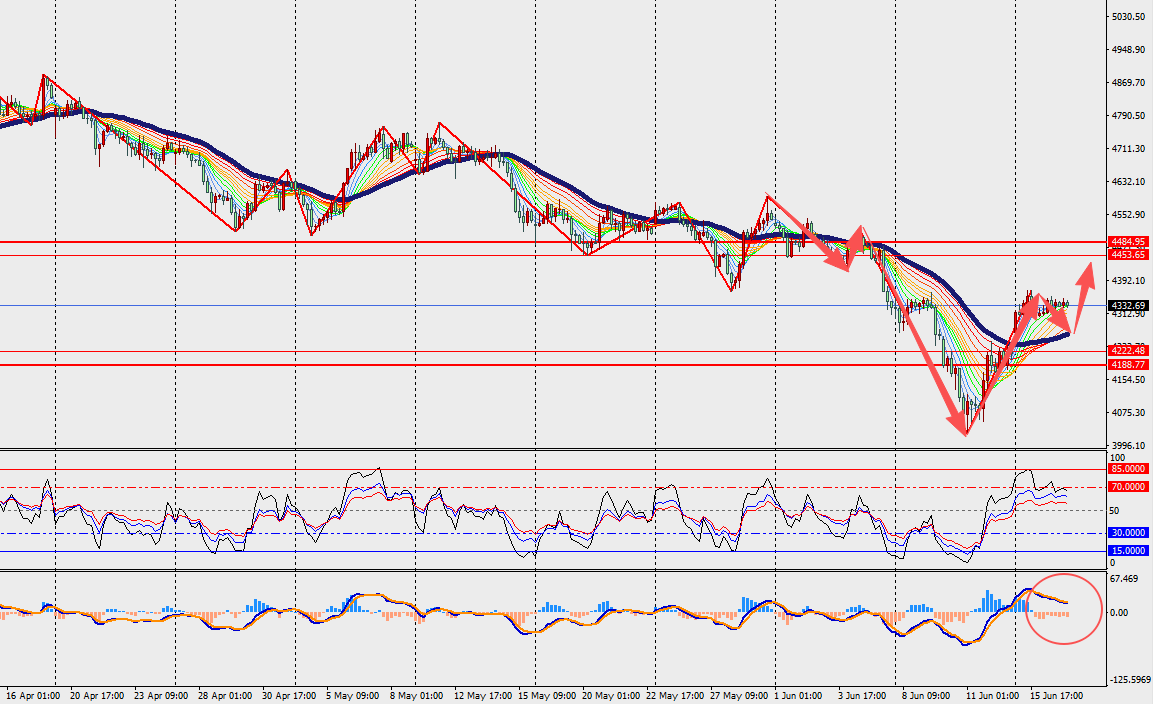Image resolution: width=1154 pixels, height=704 pixels.
Task: Click the 4869.70 price axis value
Action: point(1129,82)
